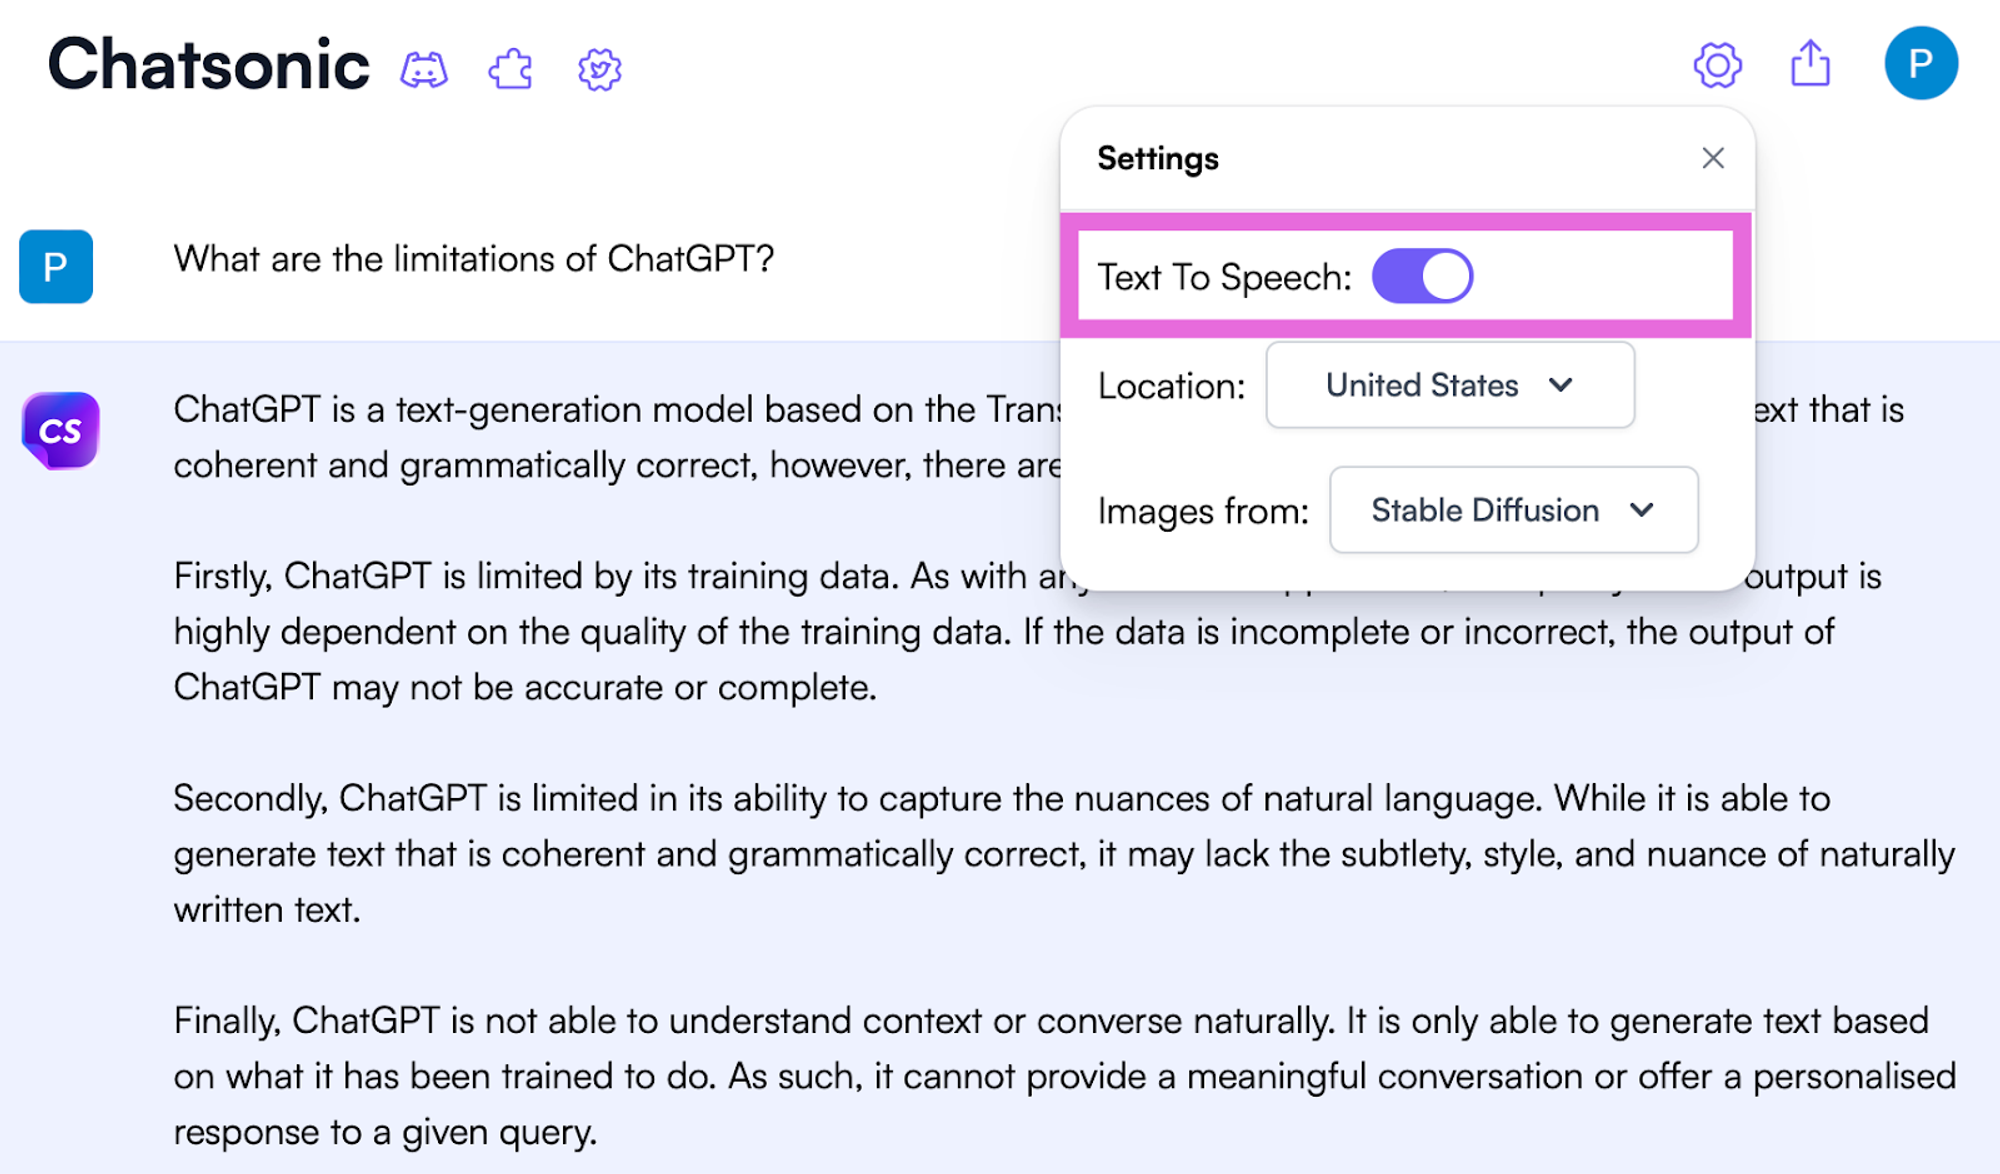Image resolution: width=2000 pixels, height=1174 pixels.
Task: Click the Chatsonic CS response avatar
Action: [60, 429]
